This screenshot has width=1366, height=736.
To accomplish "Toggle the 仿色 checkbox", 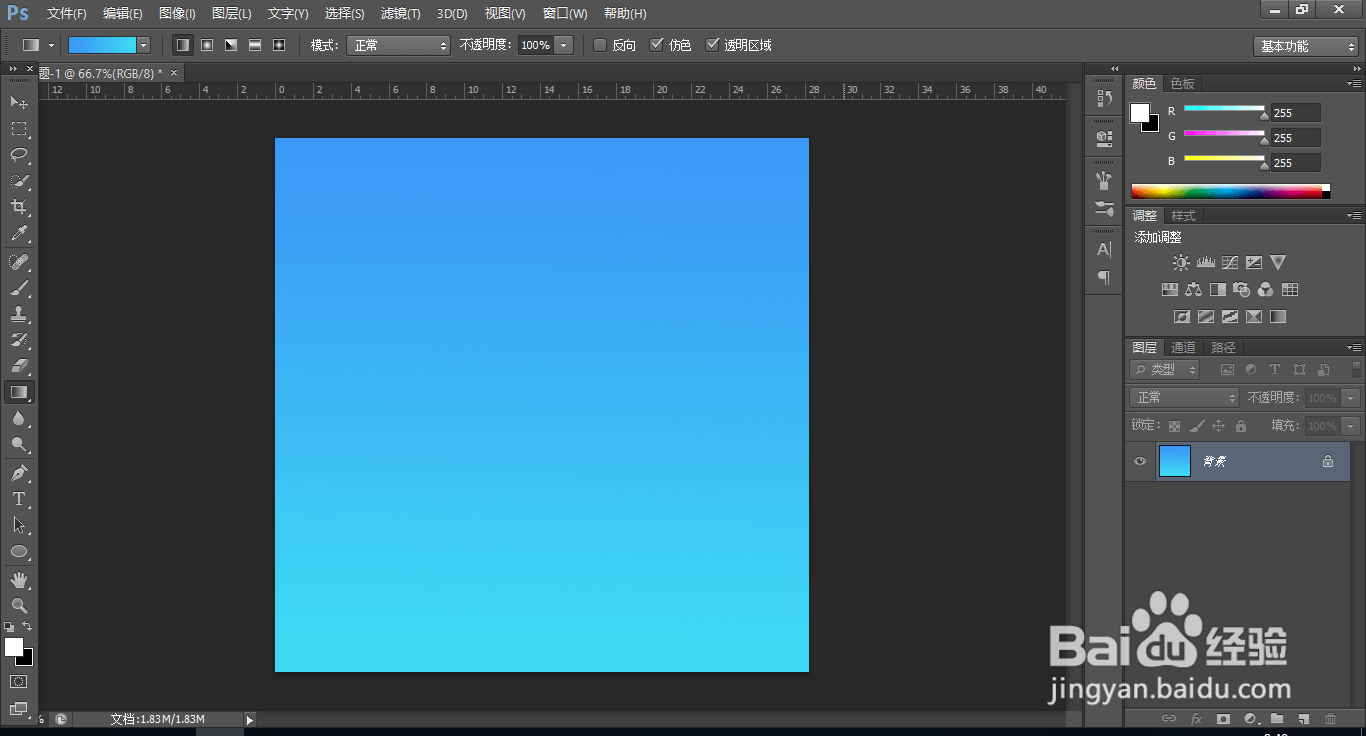I will click(656, 45).
